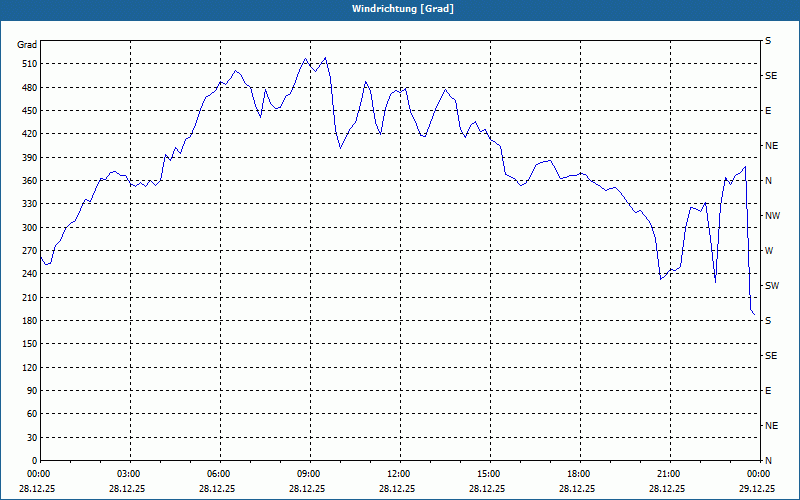Select the 06:00 time label

[218, 474]
